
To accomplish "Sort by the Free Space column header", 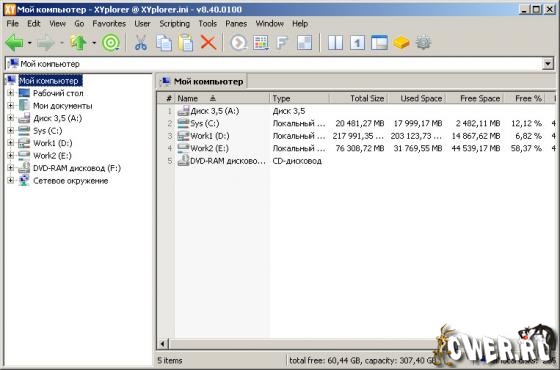I will [x=475, y=98].
